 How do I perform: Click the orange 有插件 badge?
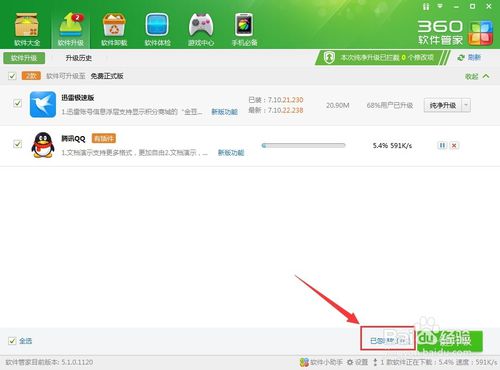coord(104,138)
